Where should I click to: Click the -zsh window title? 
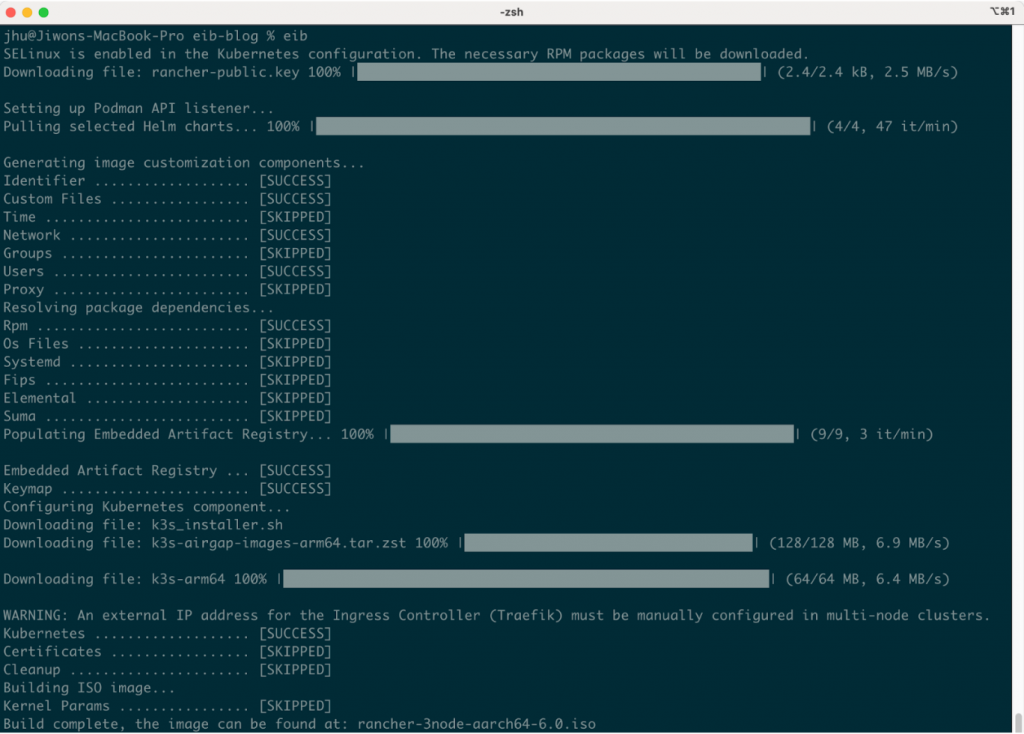coord(511,12)
